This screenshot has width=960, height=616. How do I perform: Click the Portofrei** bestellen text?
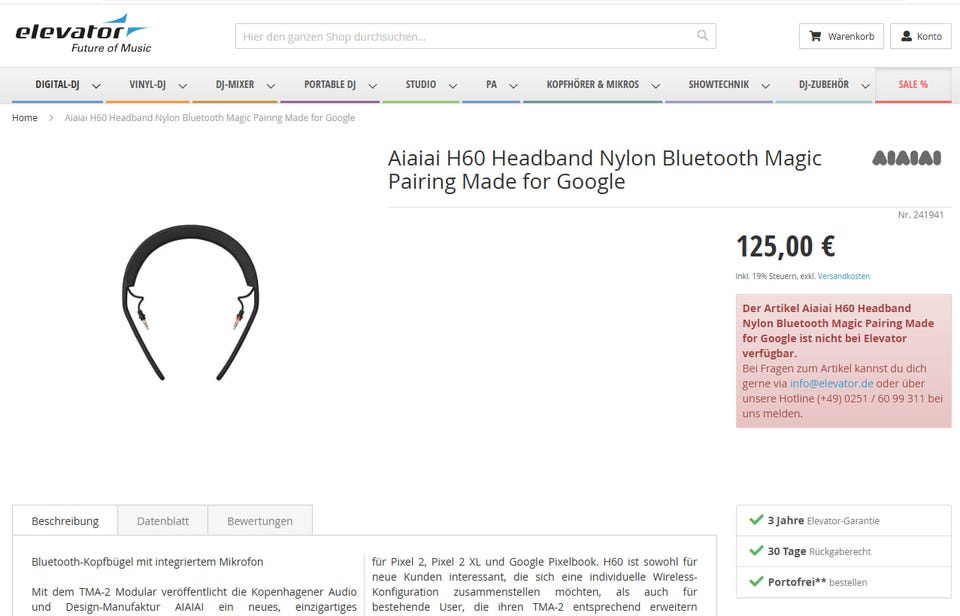[x=817, y=582]
